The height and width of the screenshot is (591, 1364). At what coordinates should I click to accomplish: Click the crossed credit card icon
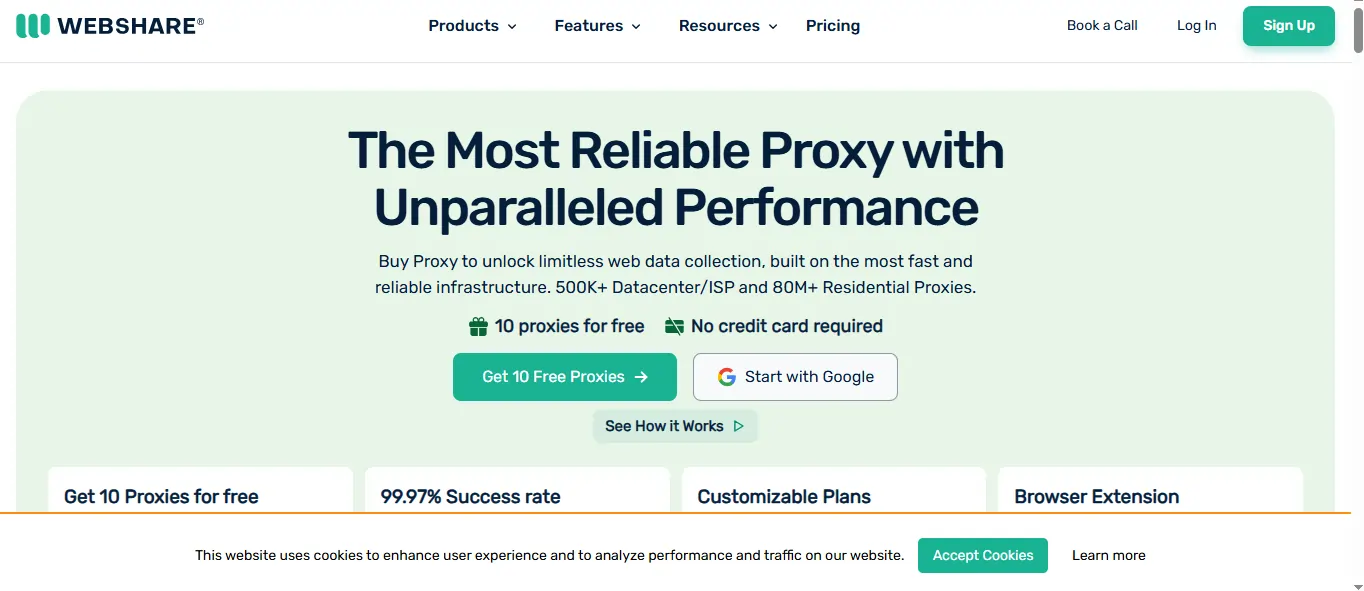tap(674, 326)
